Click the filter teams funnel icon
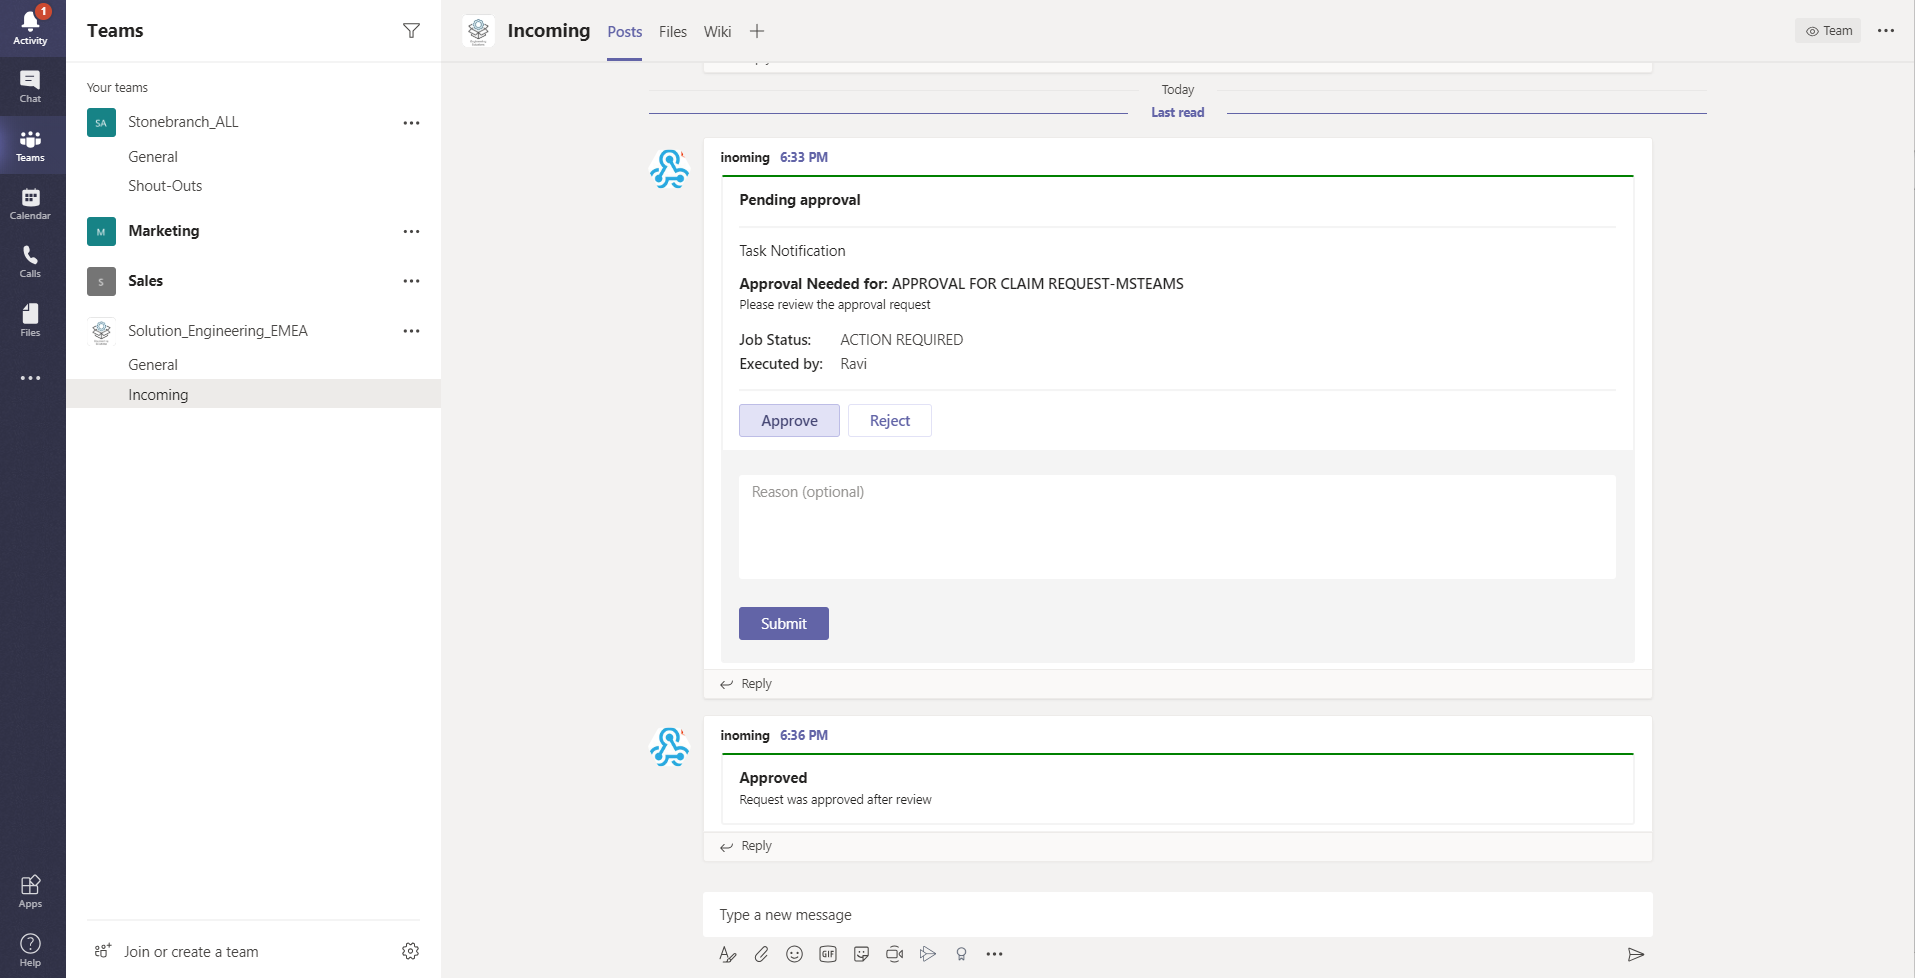1915x978 pixels. (411, 31)
